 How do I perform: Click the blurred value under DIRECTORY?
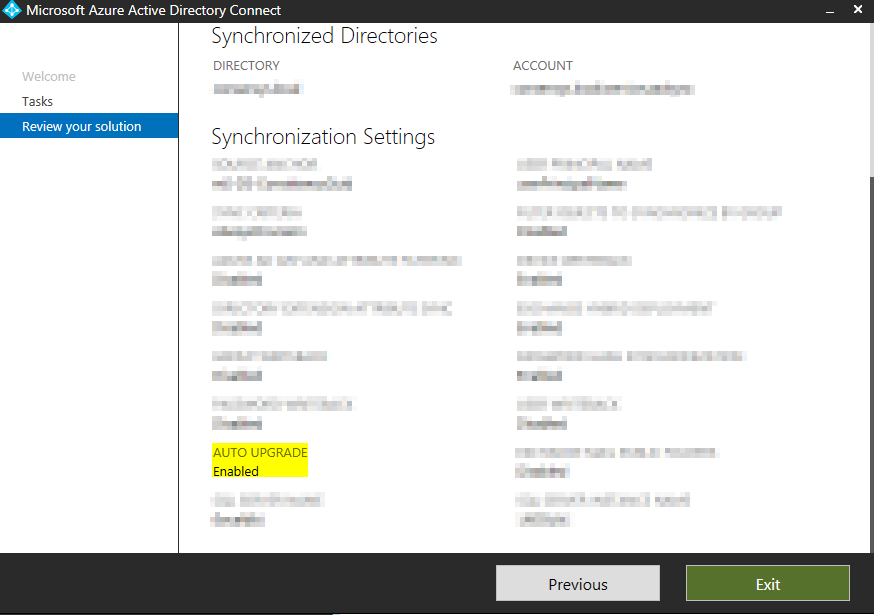pos(257,88)
